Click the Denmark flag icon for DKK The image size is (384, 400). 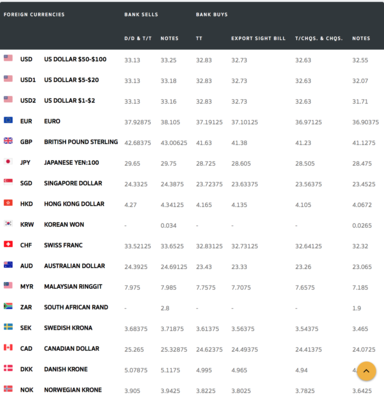[8, 368]
